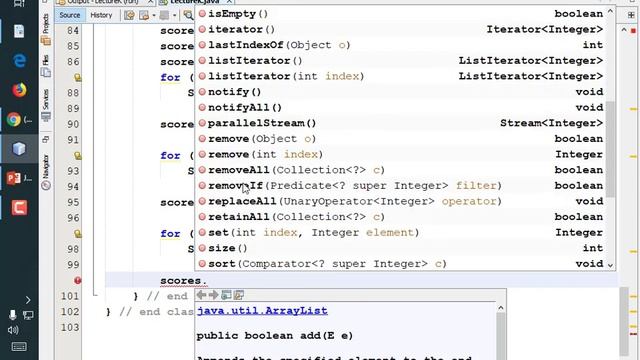Open Microsoft Edge from taskbar
Viewport: 640px width, 360px height.
tap(19, 60)
